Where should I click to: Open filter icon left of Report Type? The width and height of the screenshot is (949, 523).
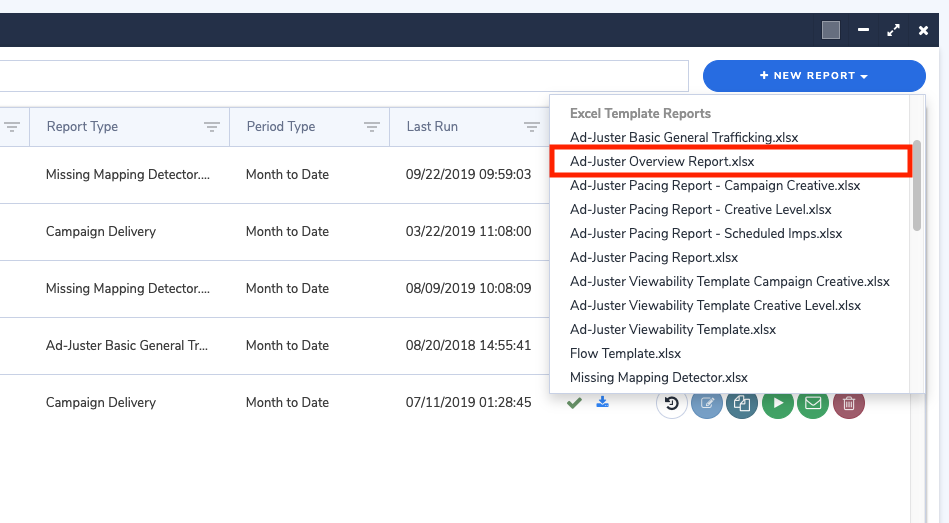12,127
